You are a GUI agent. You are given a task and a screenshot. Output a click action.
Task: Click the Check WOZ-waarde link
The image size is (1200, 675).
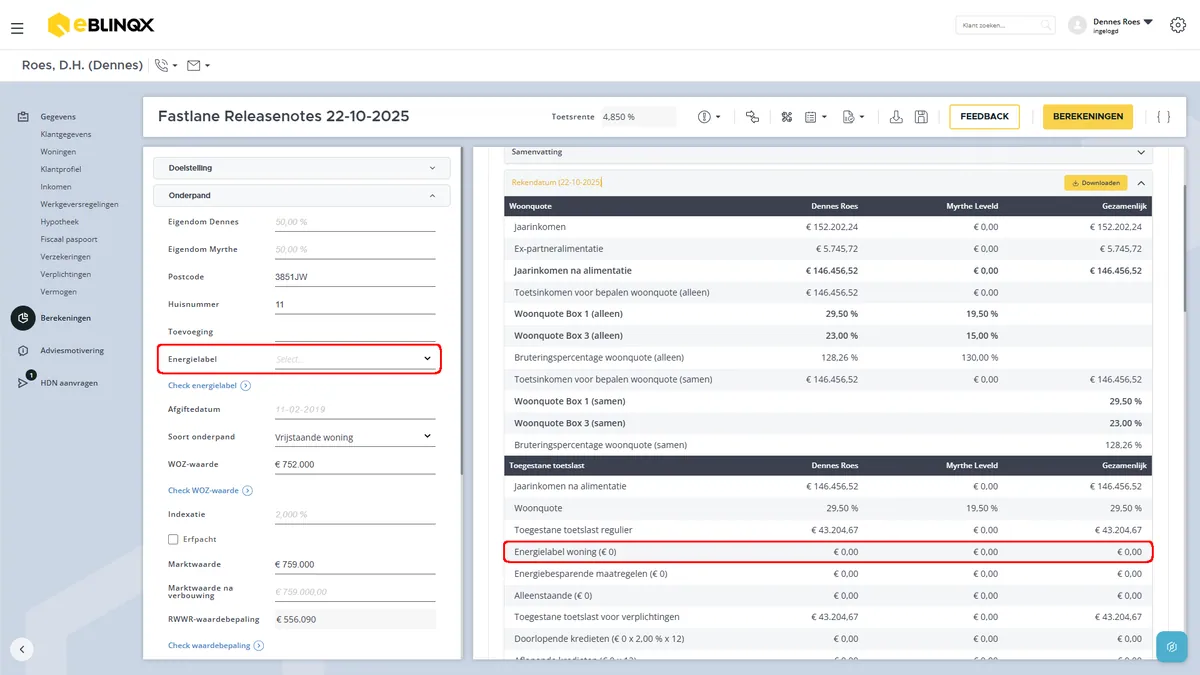[x=210, y=491]
